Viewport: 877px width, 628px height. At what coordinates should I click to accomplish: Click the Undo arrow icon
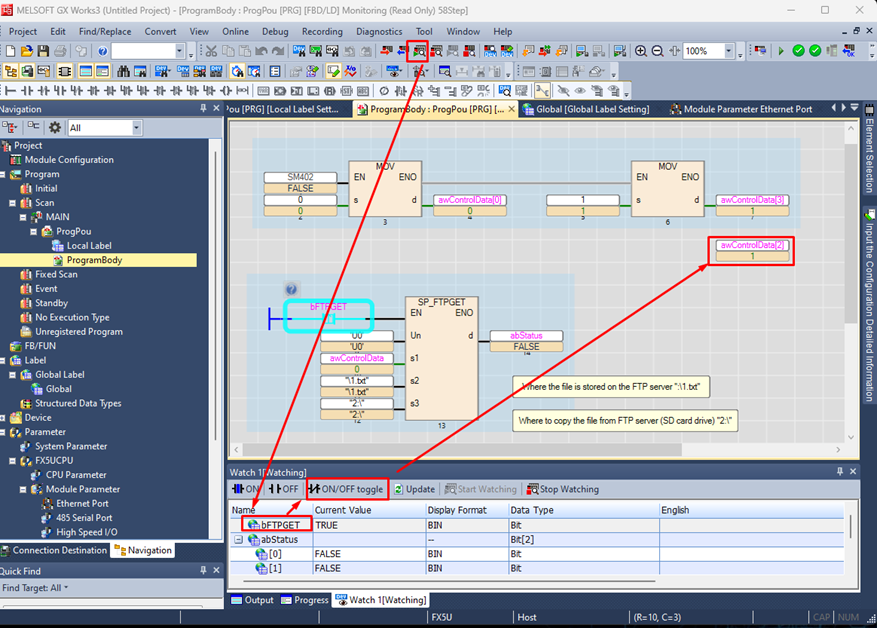coord(261,51)
